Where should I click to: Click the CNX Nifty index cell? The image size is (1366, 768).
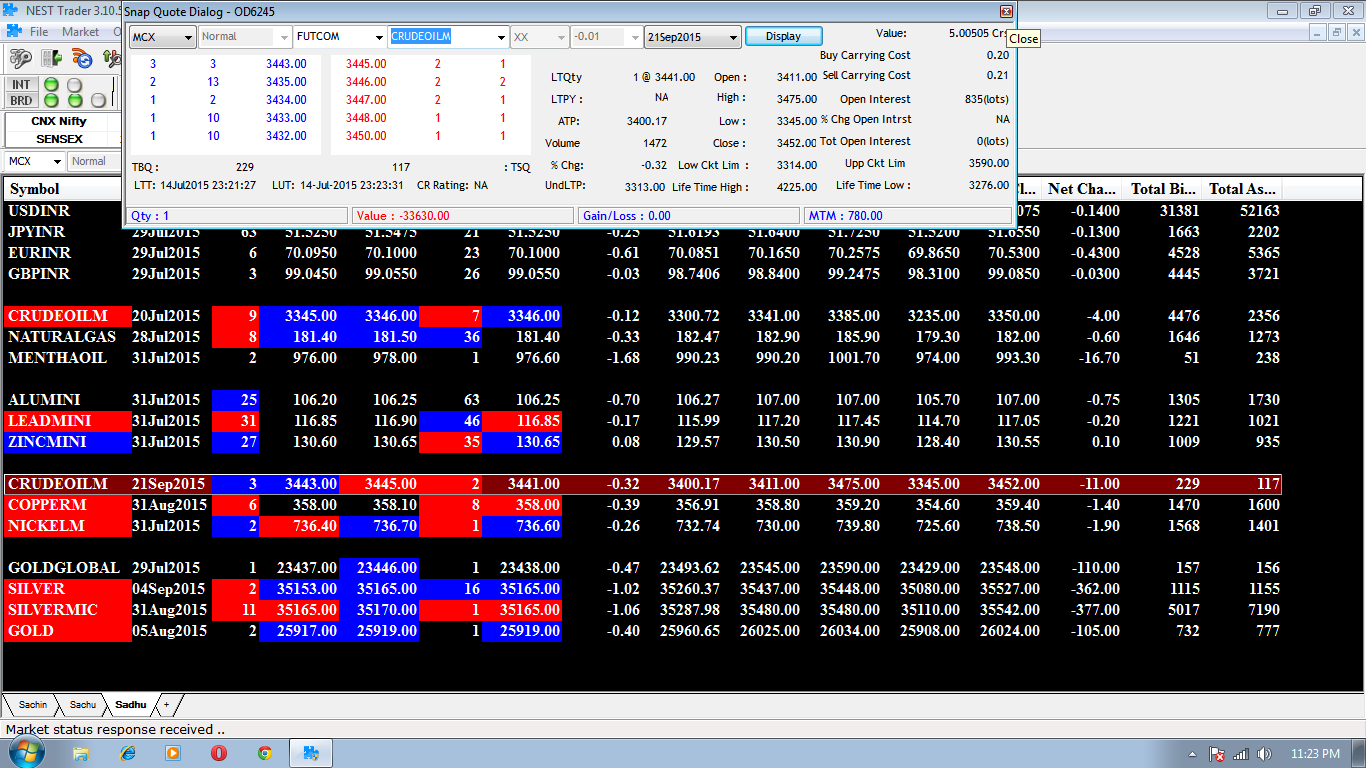[59, 121]
